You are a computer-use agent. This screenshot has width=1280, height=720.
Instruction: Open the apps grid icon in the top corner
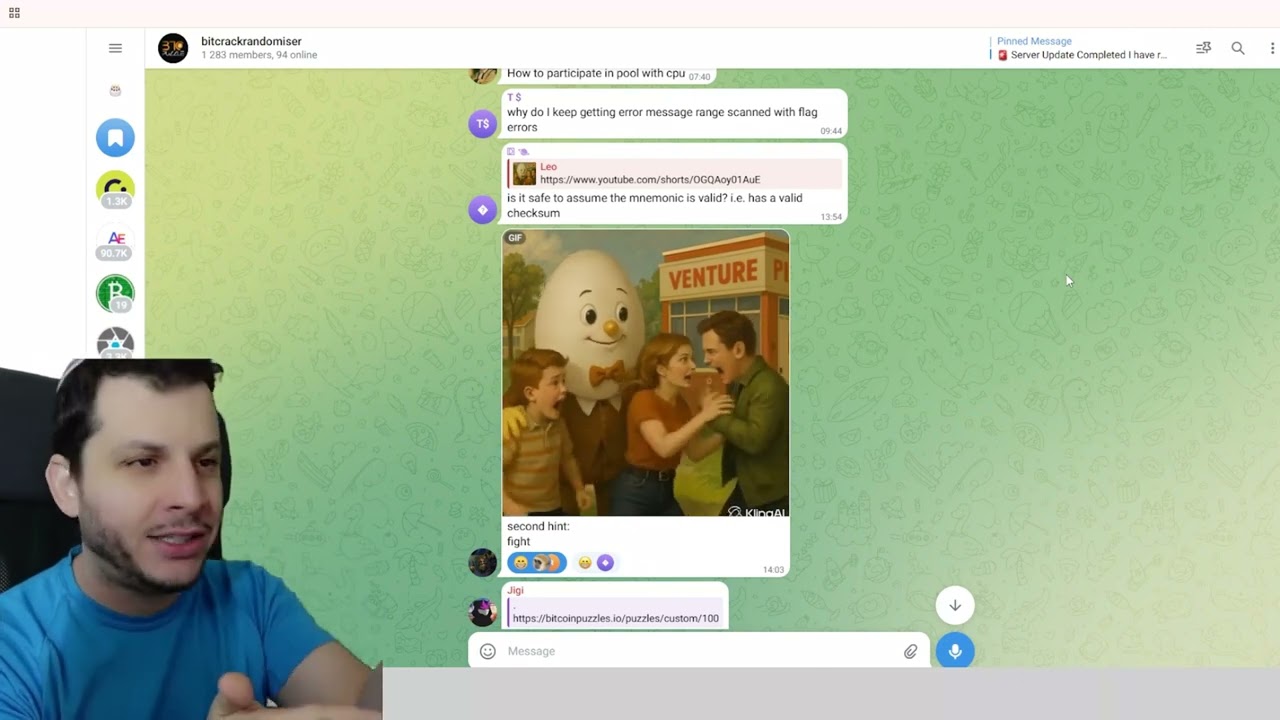pyautogui.click(x=14, y=13)
